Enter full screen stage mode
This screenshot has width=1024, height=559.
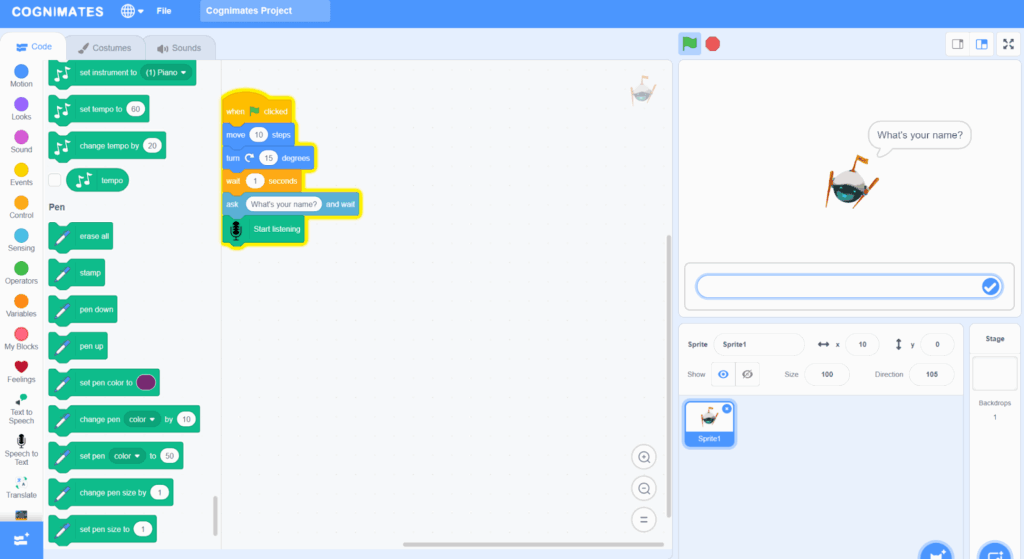[x=1007, y=44]
